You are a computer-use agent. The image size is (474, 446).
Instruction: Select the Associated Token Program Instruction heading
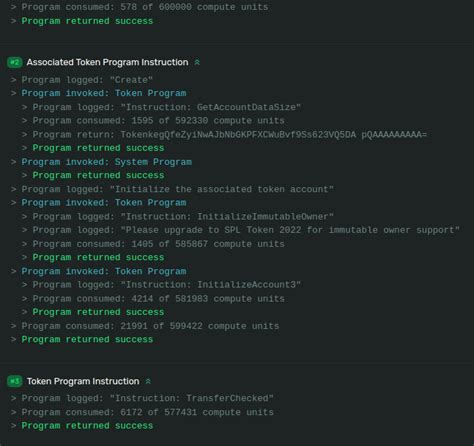click(x=107, y=62)
